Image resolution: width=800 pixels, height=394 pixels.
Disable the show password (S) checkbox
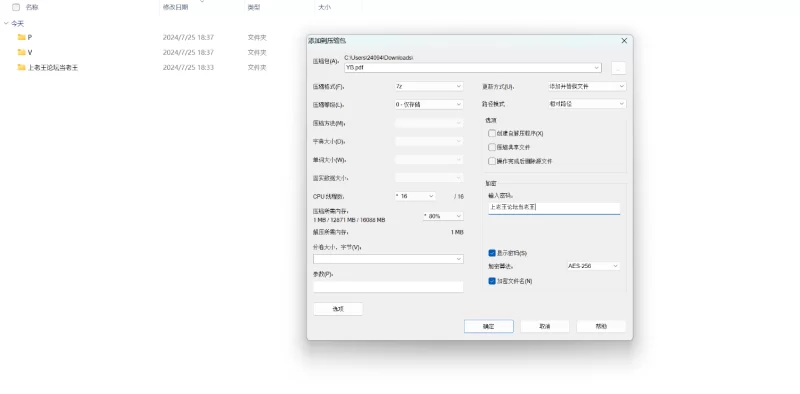[x=492, y=253]
